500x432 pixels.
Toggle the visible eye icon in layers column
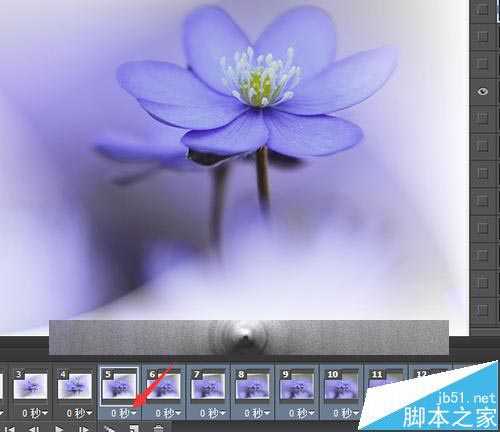coord(482,91)
